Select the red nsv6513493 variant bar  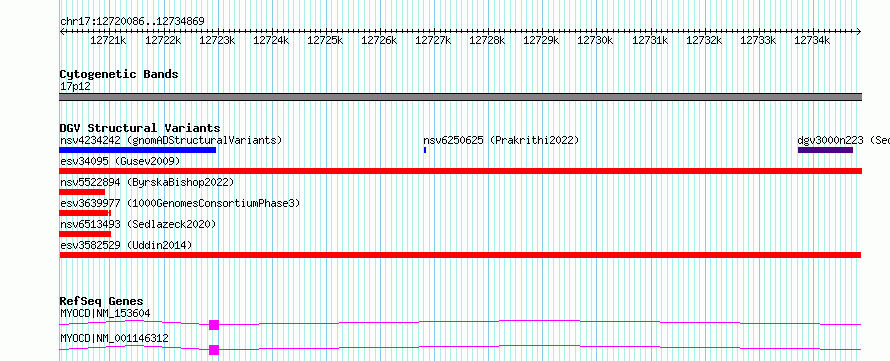(x=85, y=234)
